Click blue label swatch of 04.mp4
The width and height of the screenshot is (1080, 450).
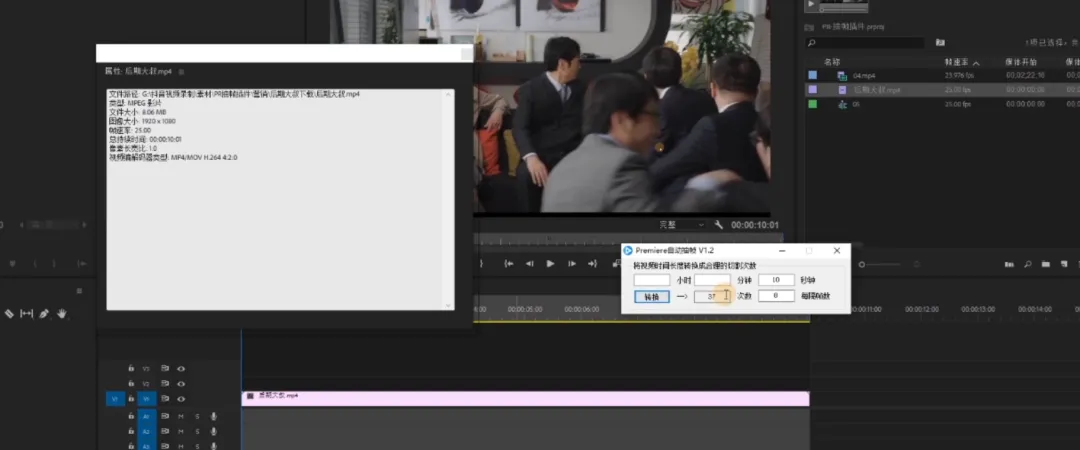click(x=813, y=75)
